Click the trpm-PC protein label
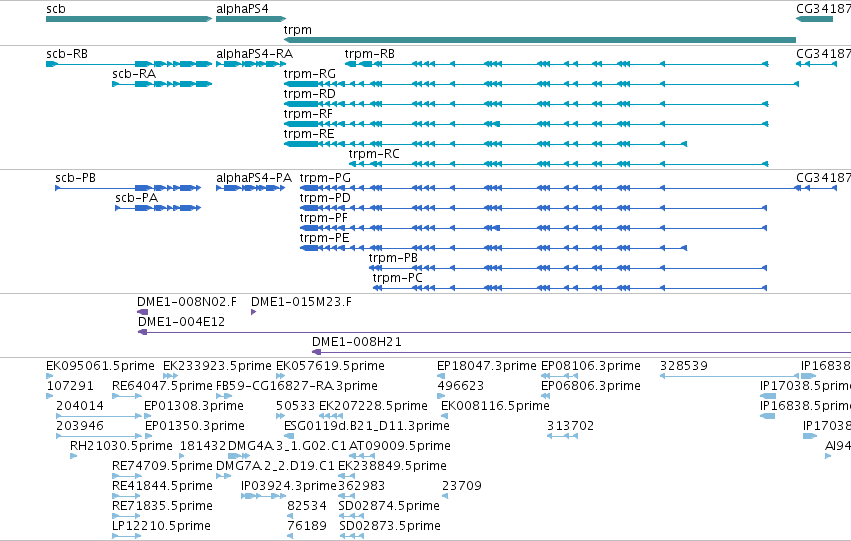The width and height of the screenshot is (851, 541). tap(397, 278)
